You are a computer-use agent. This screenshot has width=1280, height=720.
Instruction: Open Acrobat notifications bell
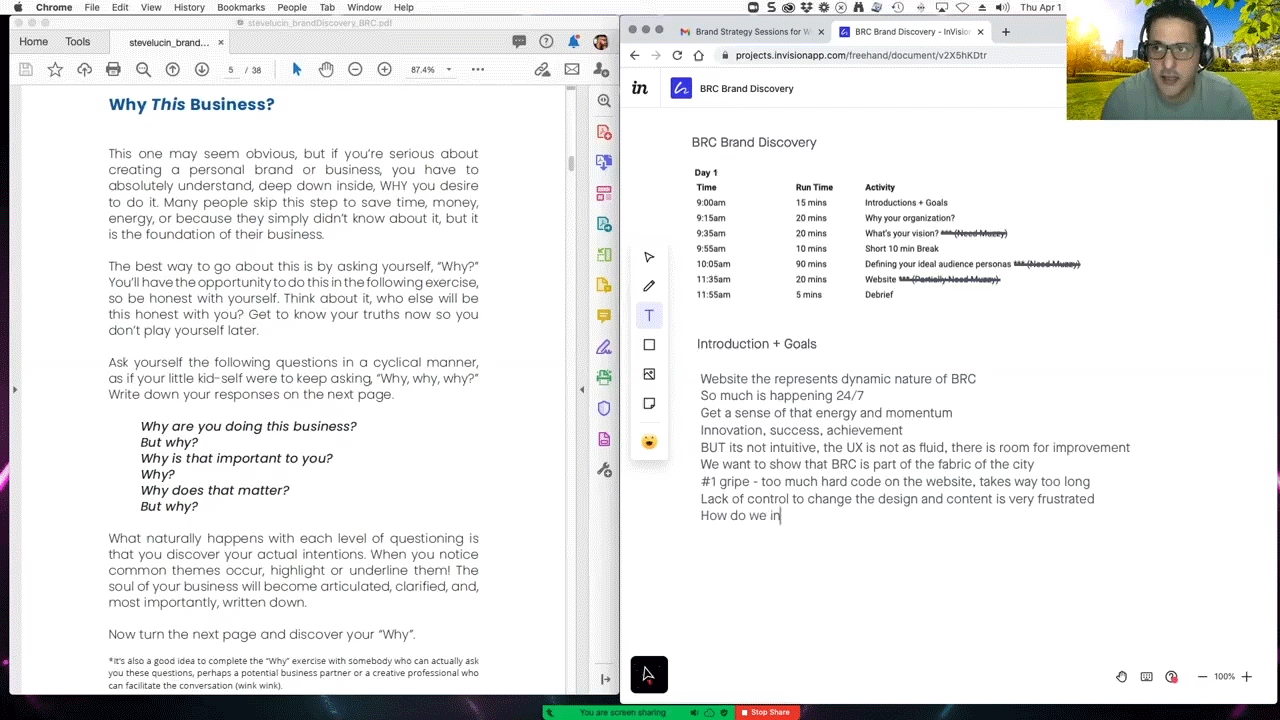point(573,42)
